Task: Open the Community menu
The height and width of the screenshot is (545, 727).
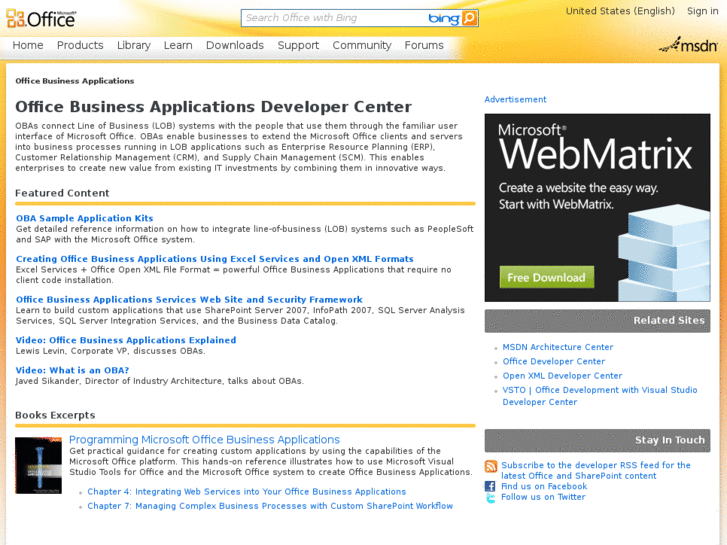Action: coord(362,45)
